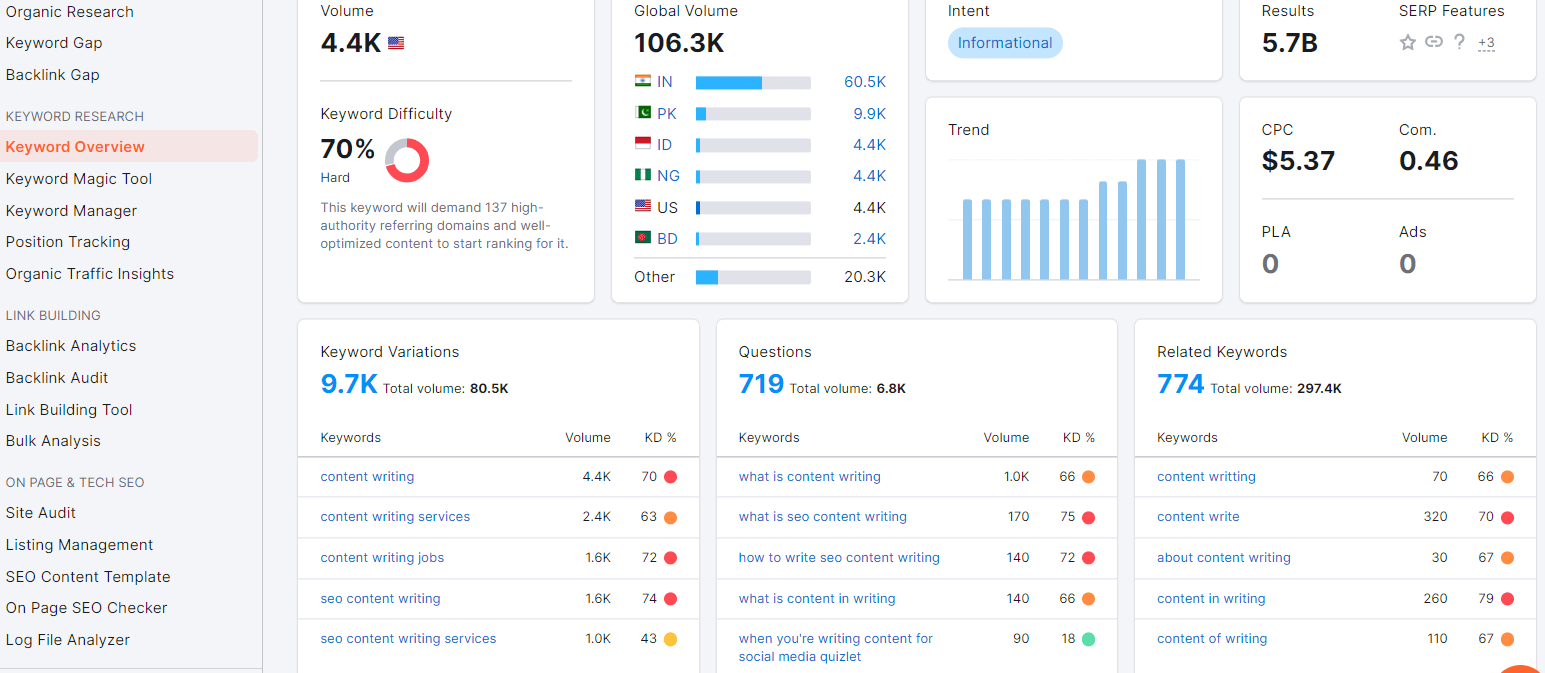Screen dimensions: 1545x673
Task: Click Volume column header in Questions table
Action: coord(1006,438)
